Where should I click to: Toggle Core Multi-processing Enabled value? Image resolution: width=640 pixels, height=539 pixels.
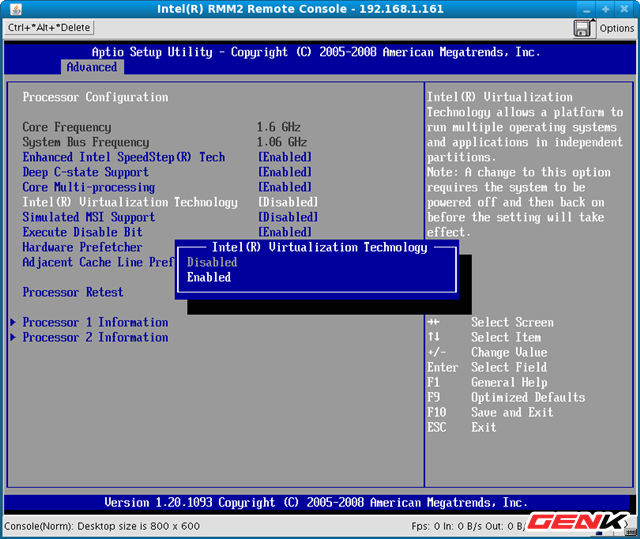tap(285, 187)
